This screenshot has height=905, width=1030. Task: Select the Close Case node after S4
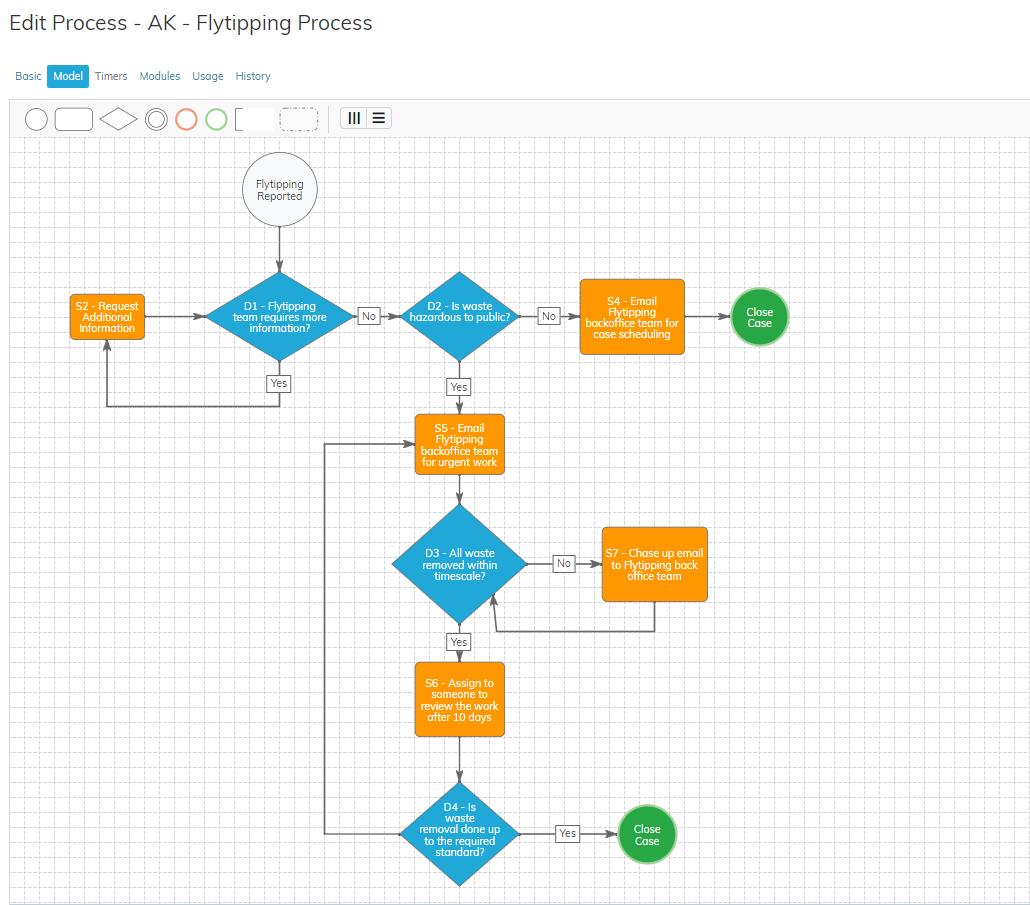(759, 317)
